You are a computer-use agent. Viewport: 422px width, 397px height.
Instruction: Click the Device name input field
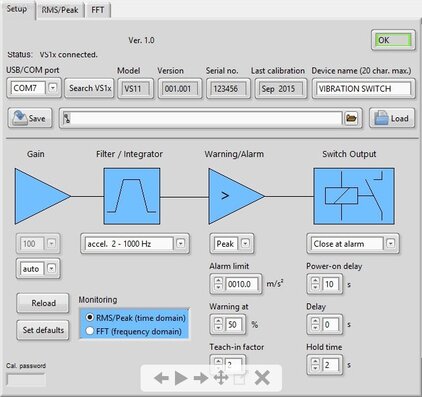pyautogui.click(x=364, y=89)
